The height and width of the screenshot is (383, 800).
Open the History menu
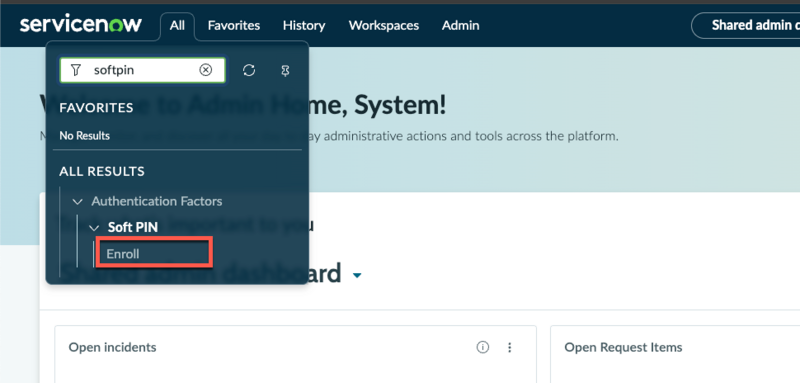tap(304, 25)
